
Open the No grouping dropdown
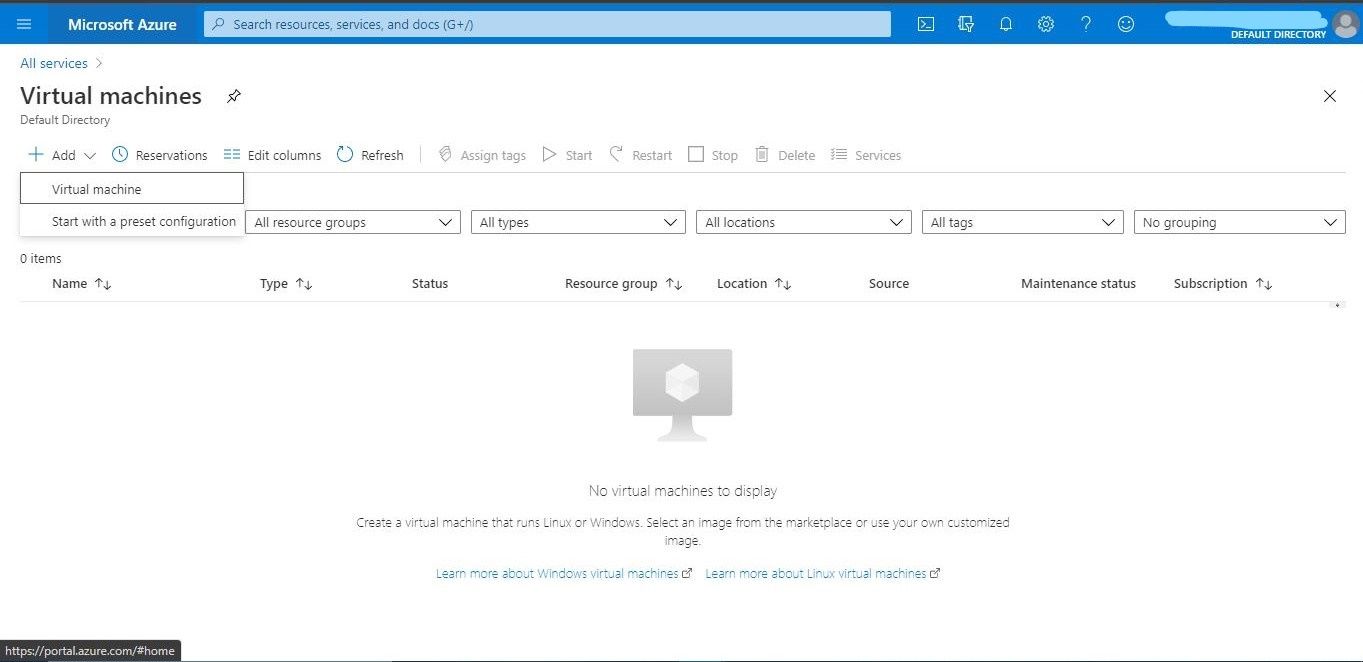point(1239,221)
